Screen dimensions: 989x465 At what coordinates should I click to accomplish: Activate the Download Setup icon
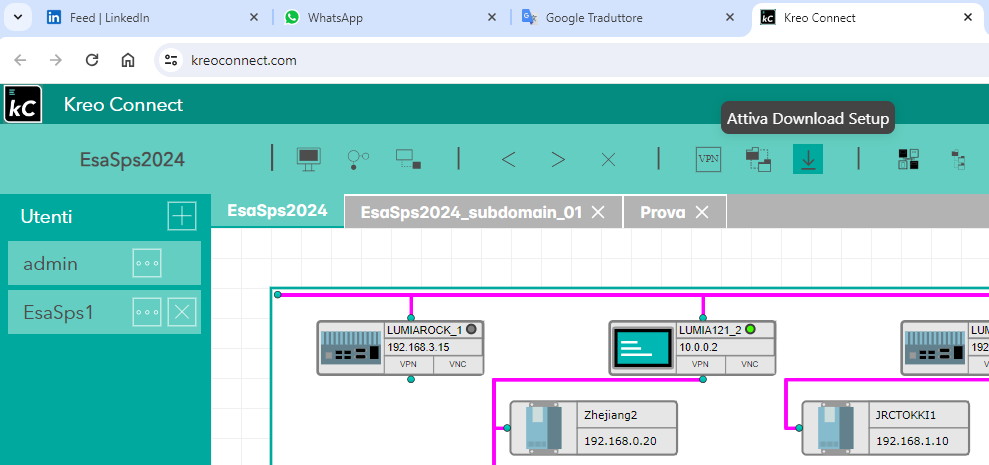(808, 159)
